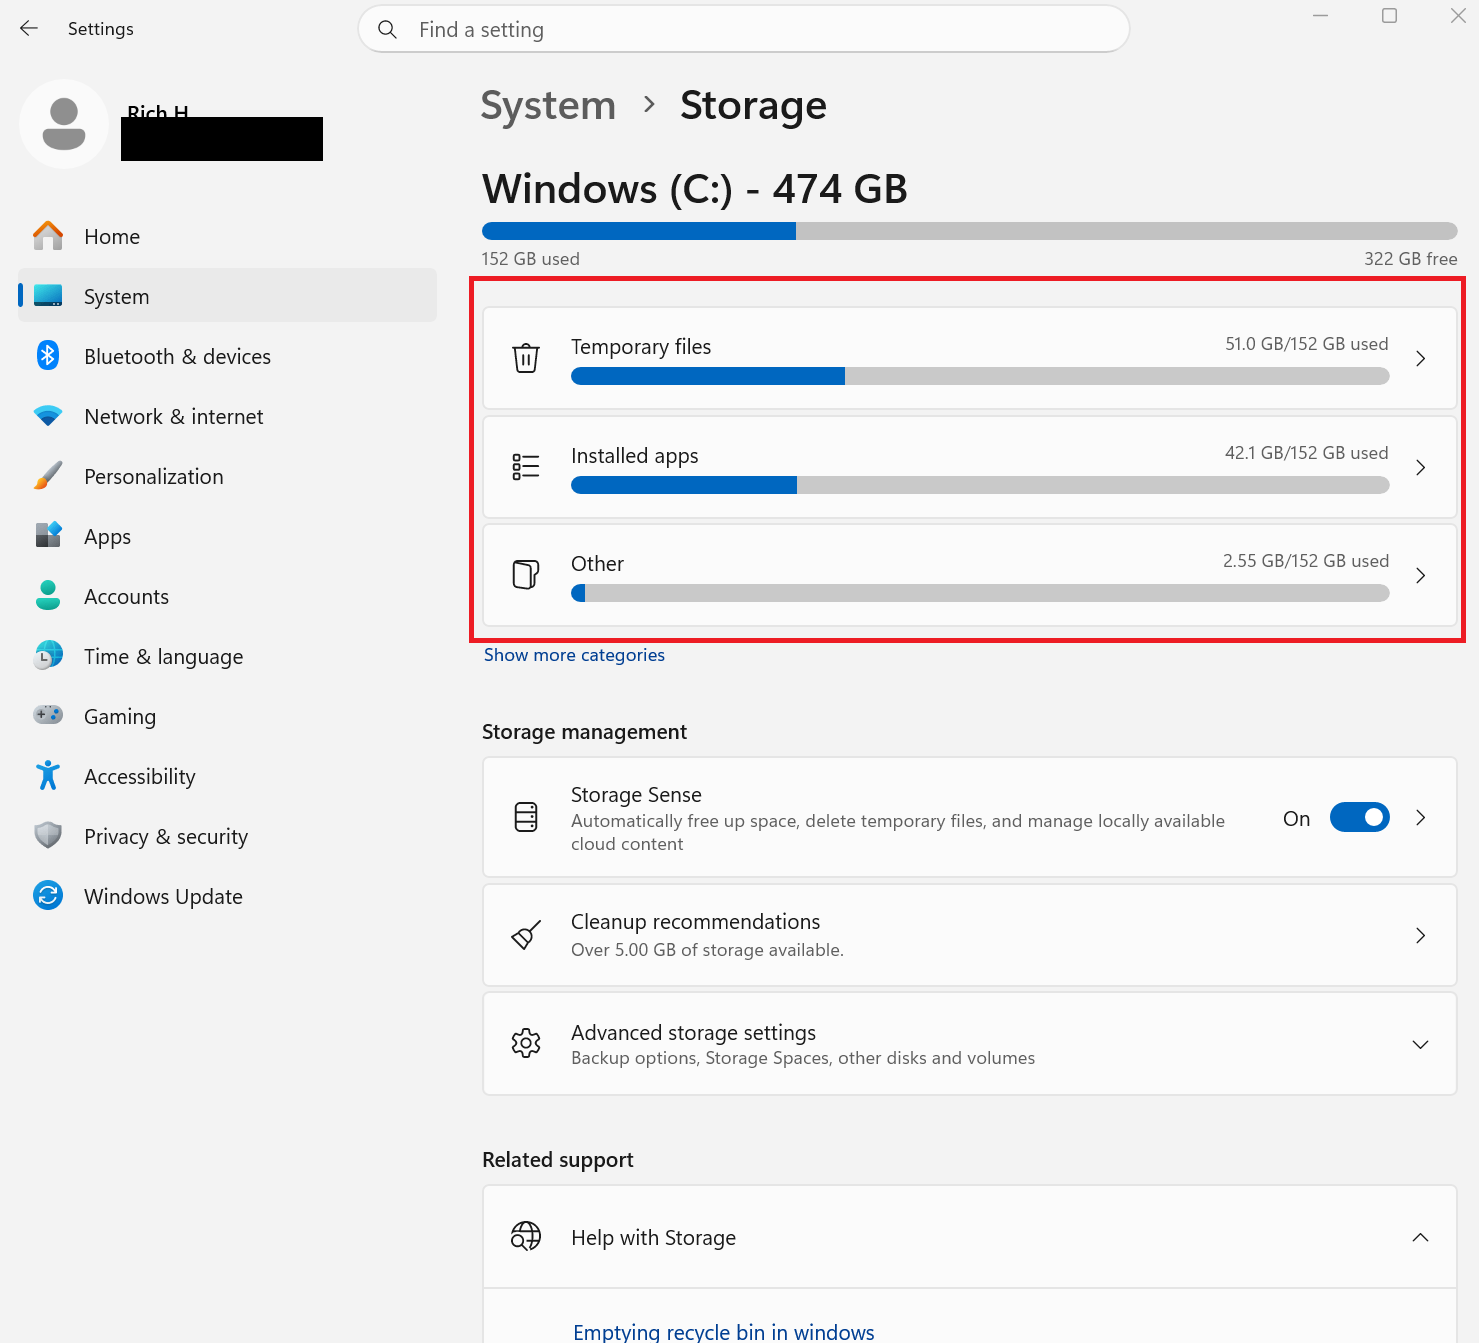1479x1343 pixels.
Task: Click the System monitor icon
Action: coord(48,296)
